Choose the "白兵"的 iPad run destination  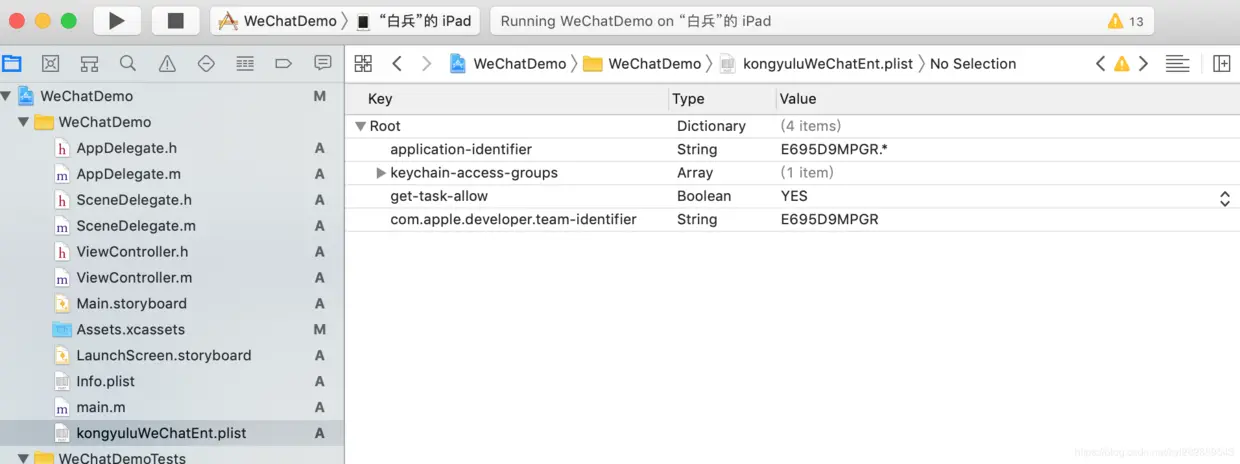click(x=414, y=21)
